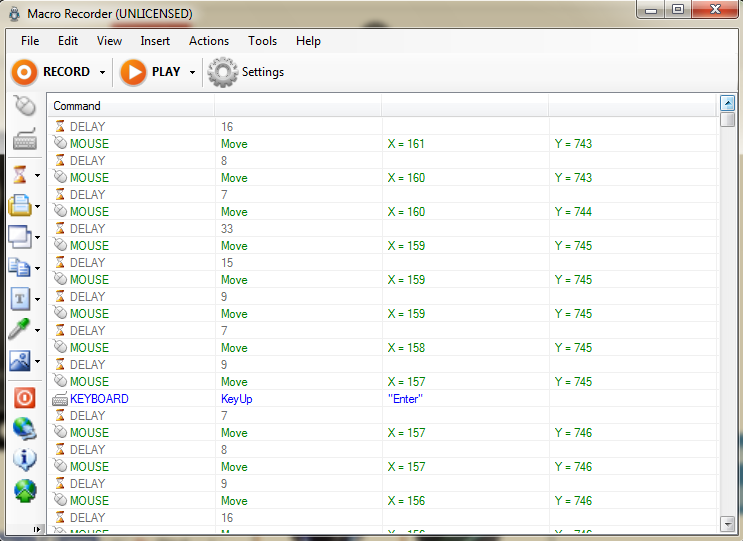Expand the documents icon dropdown arrow

(x=37, y=268)
